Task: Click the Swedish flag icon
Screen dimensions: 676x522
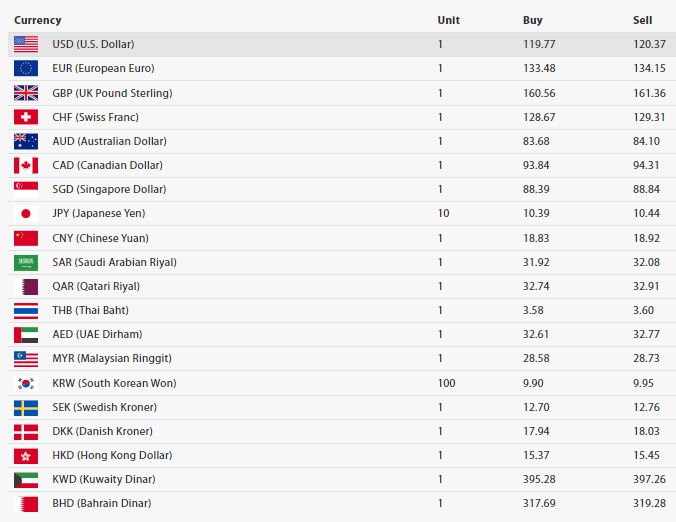Action: [x=26, y=407]
